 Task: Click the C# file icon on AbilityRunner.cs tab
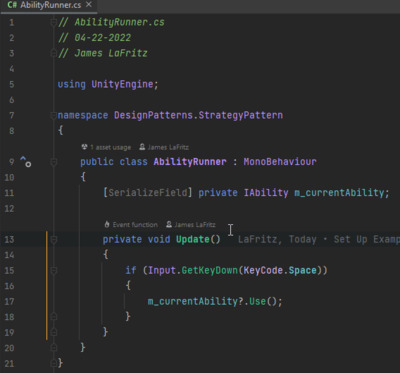coord(12,5)
